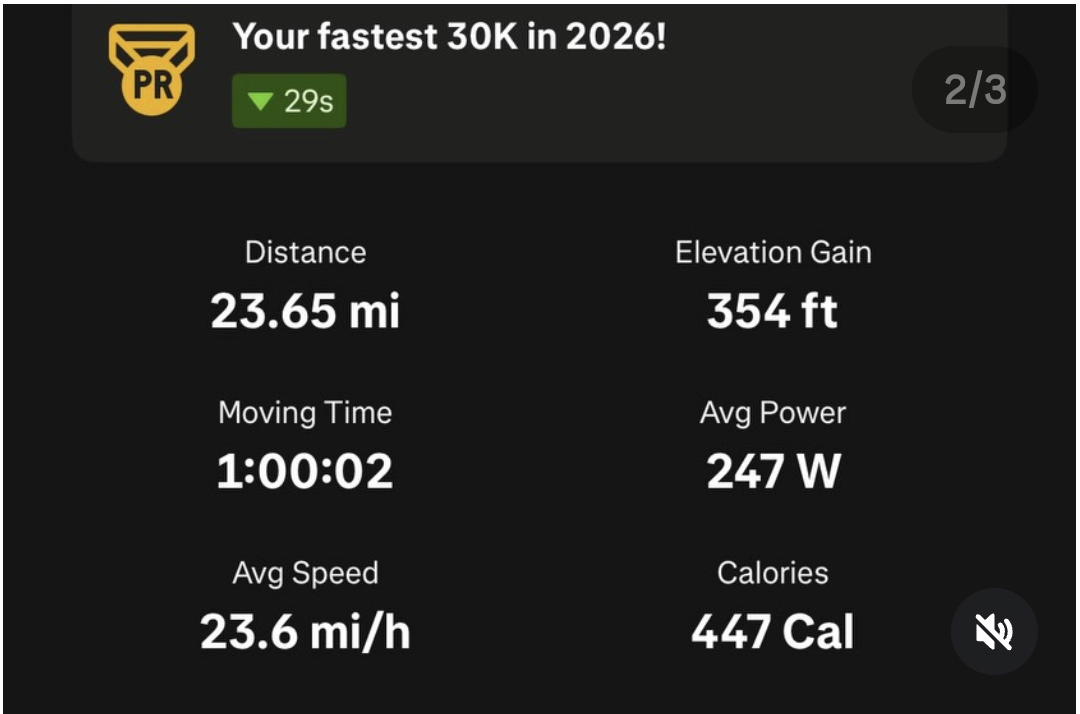1080x714 pixels.
Task: Click the Moving Time label
Action: click(x=305, y=413)
